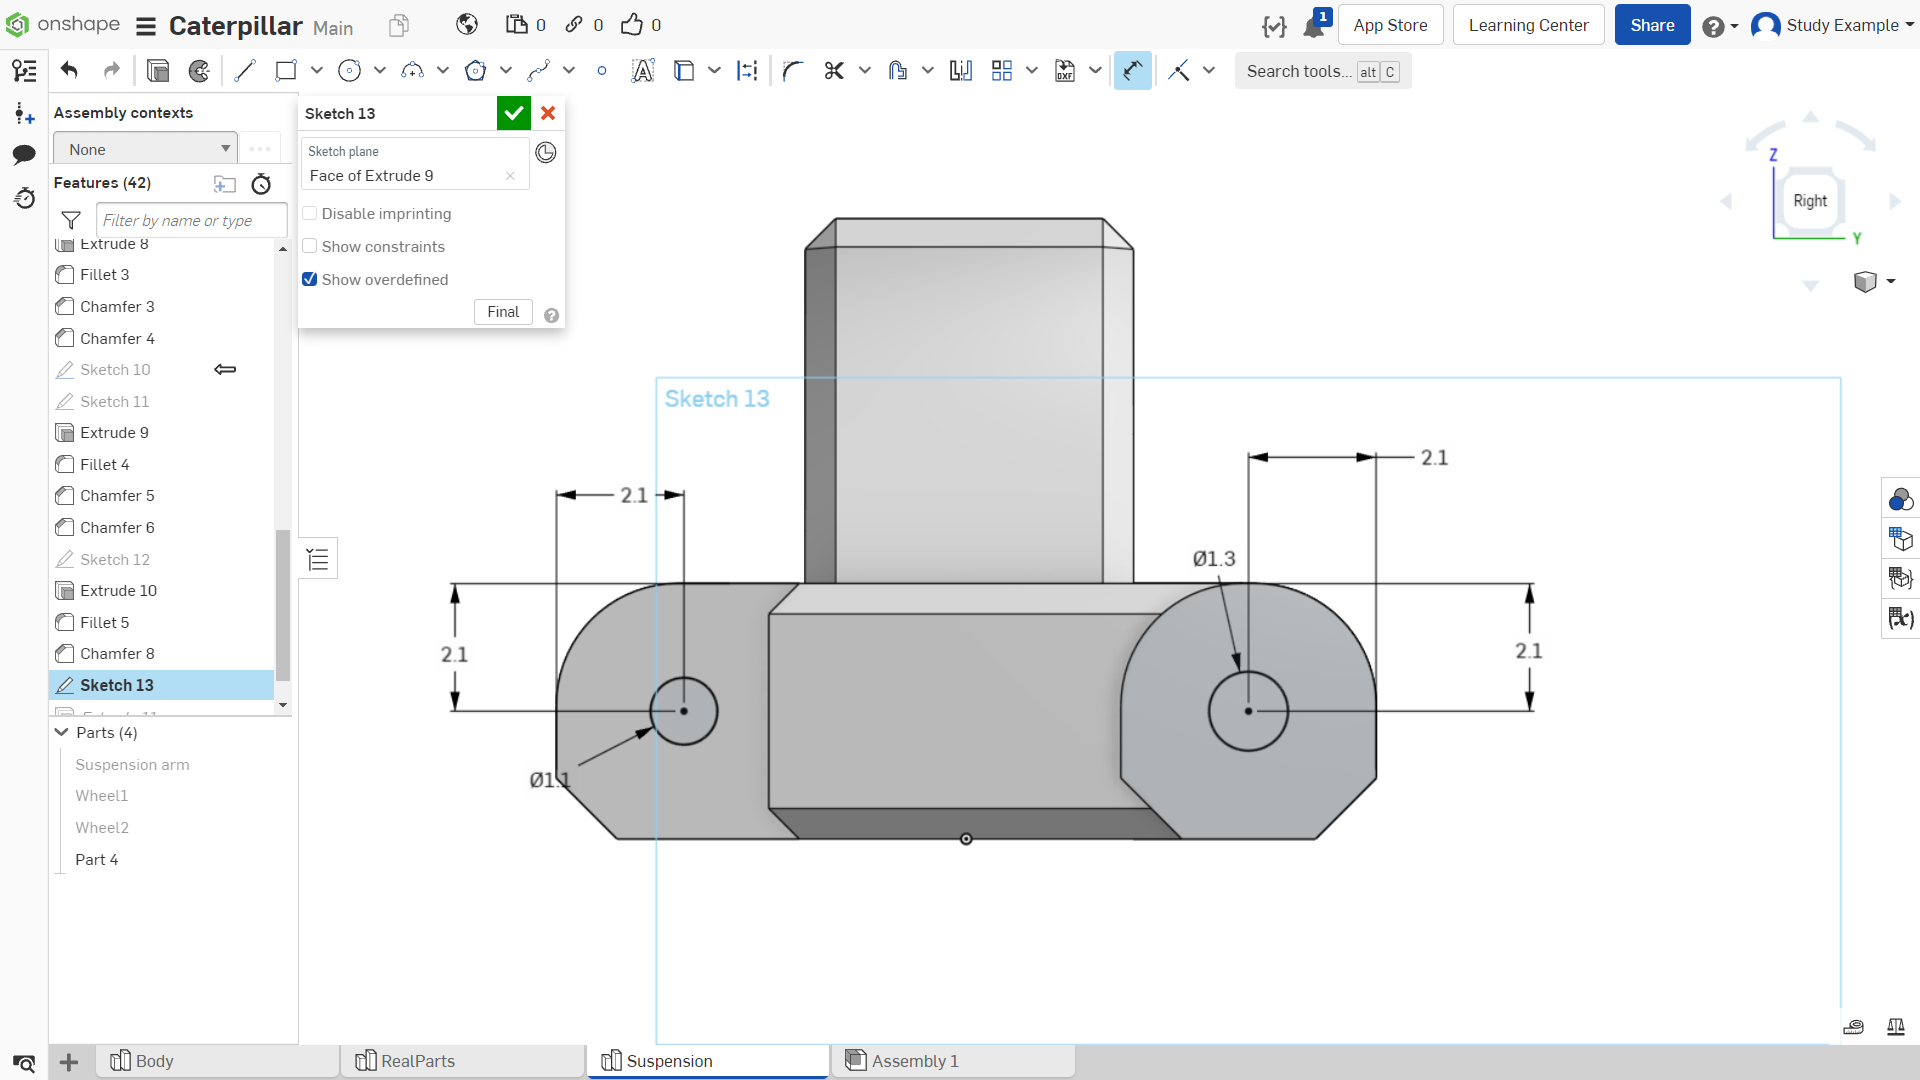Viewport: 1920px width, 1080px height.
Task: Check the Show constraints box
Action: click(310, 247)
